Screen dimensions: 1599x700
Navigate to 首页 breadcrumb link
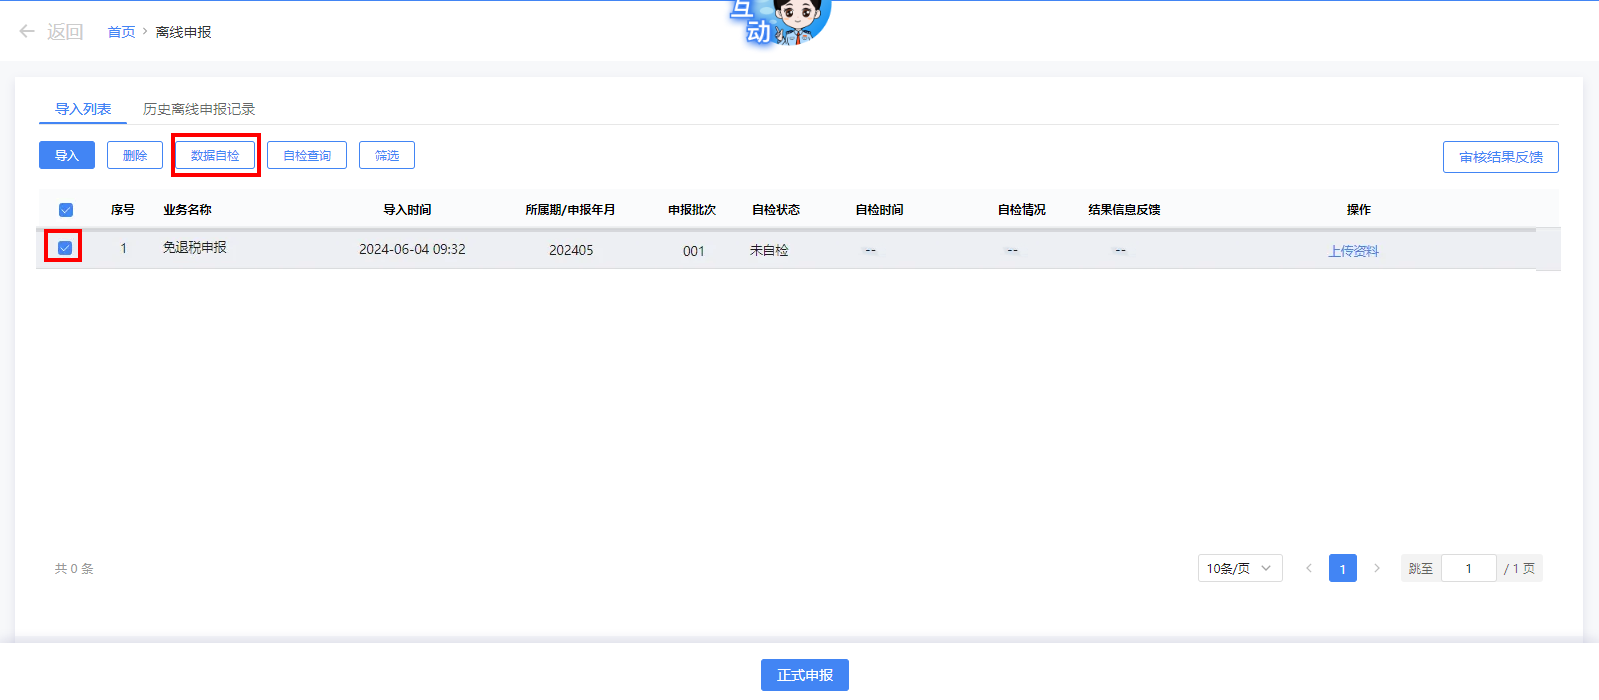[x=121, y=32]
